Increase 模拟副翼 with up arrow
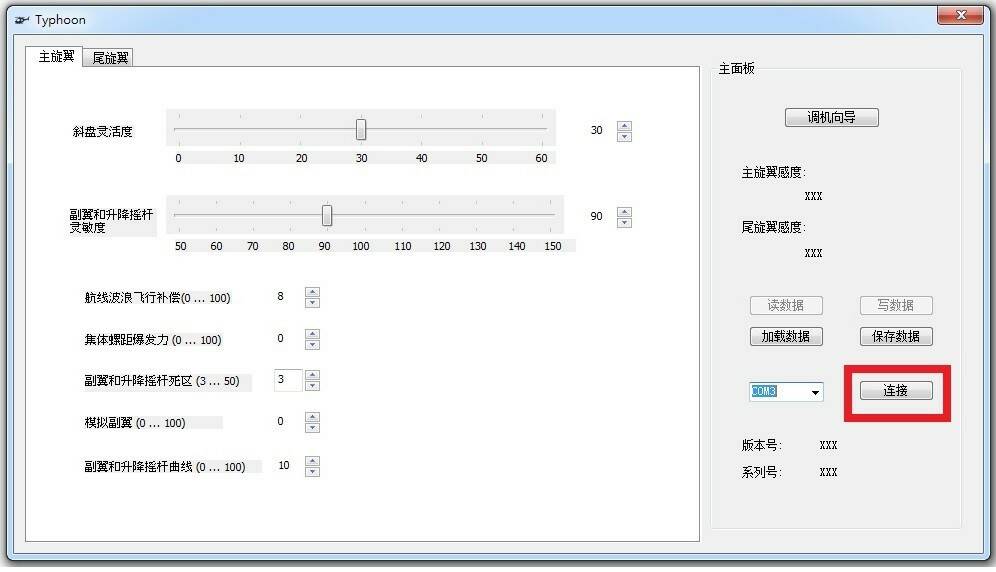Viewport: 996px width, 572px height. (x=312, y=417)
